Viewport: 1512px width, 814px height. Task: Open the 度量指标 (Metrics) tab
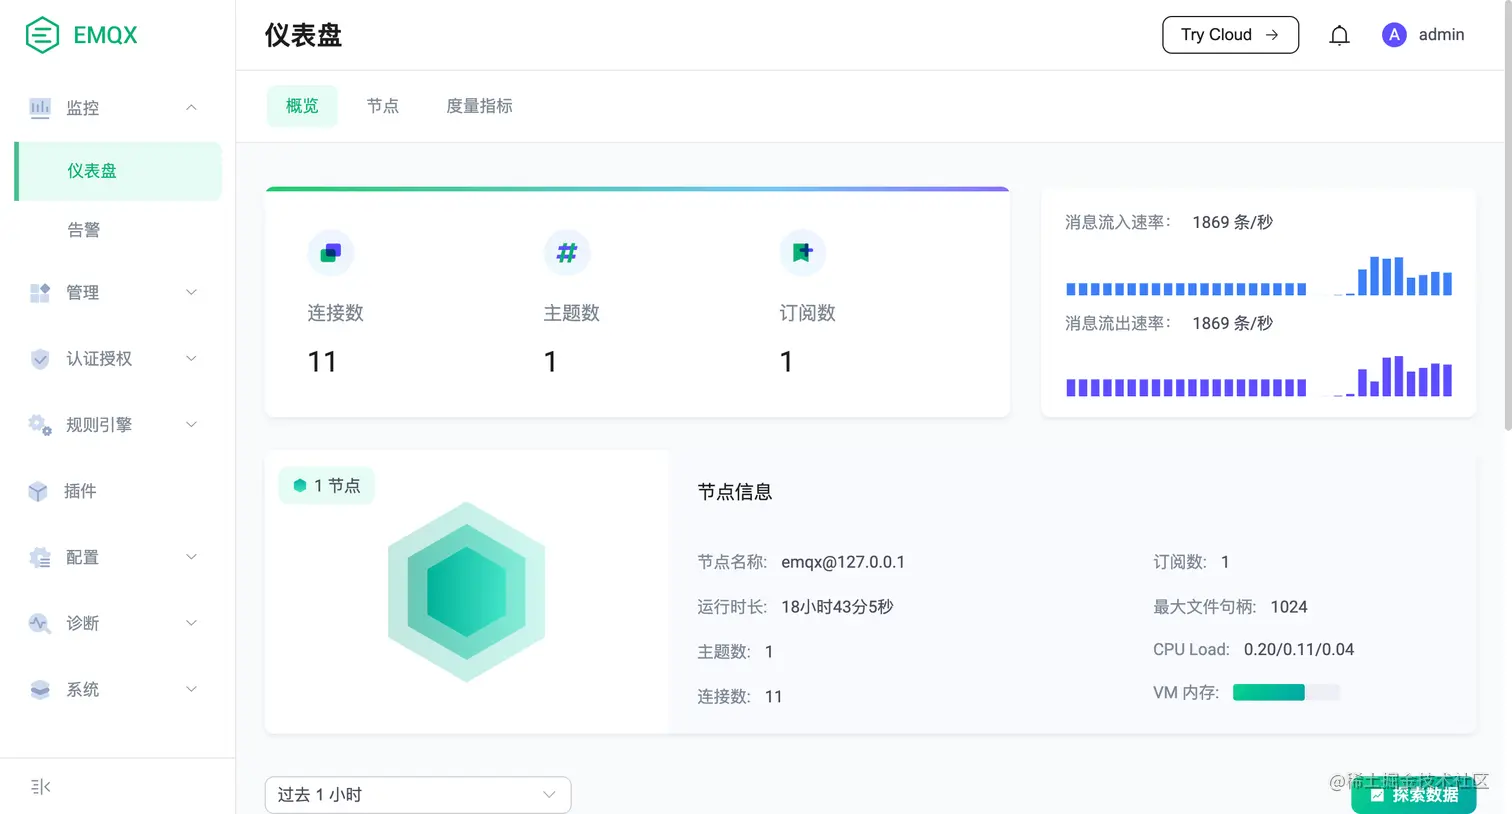(x=482, y=105)
